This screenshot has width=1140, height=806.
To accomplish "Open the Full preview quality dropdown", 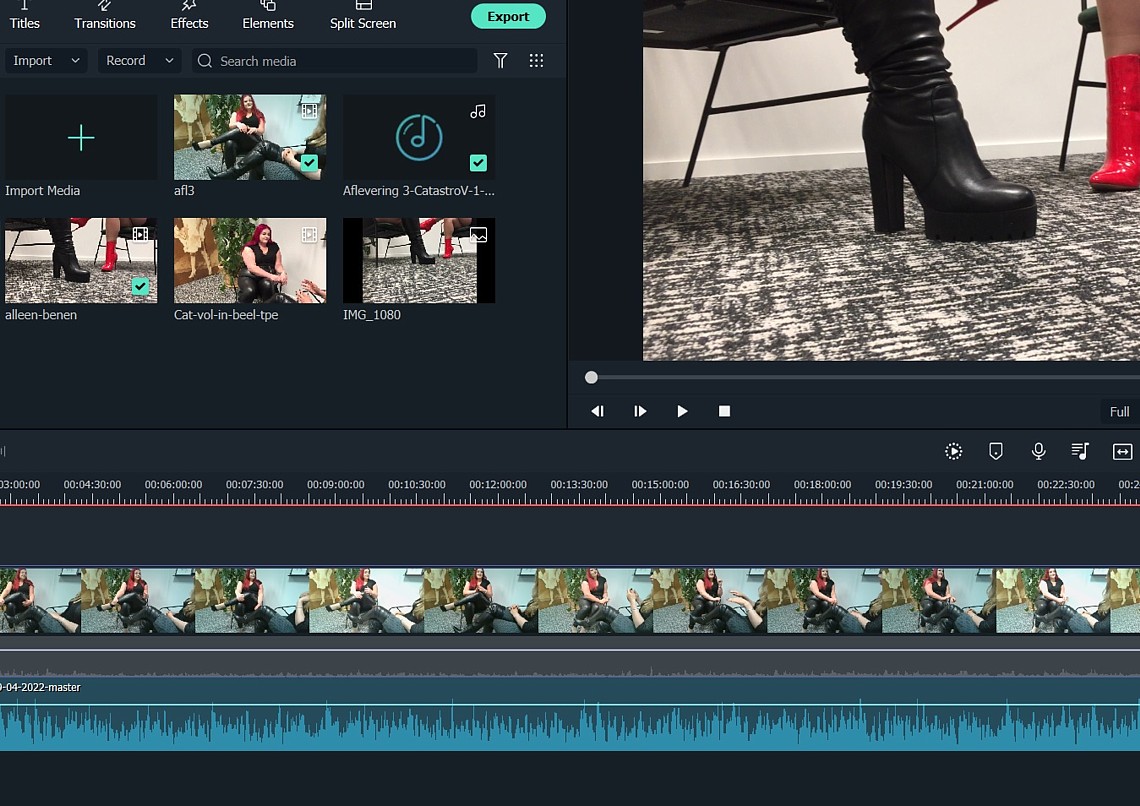I will [1119, 412].
